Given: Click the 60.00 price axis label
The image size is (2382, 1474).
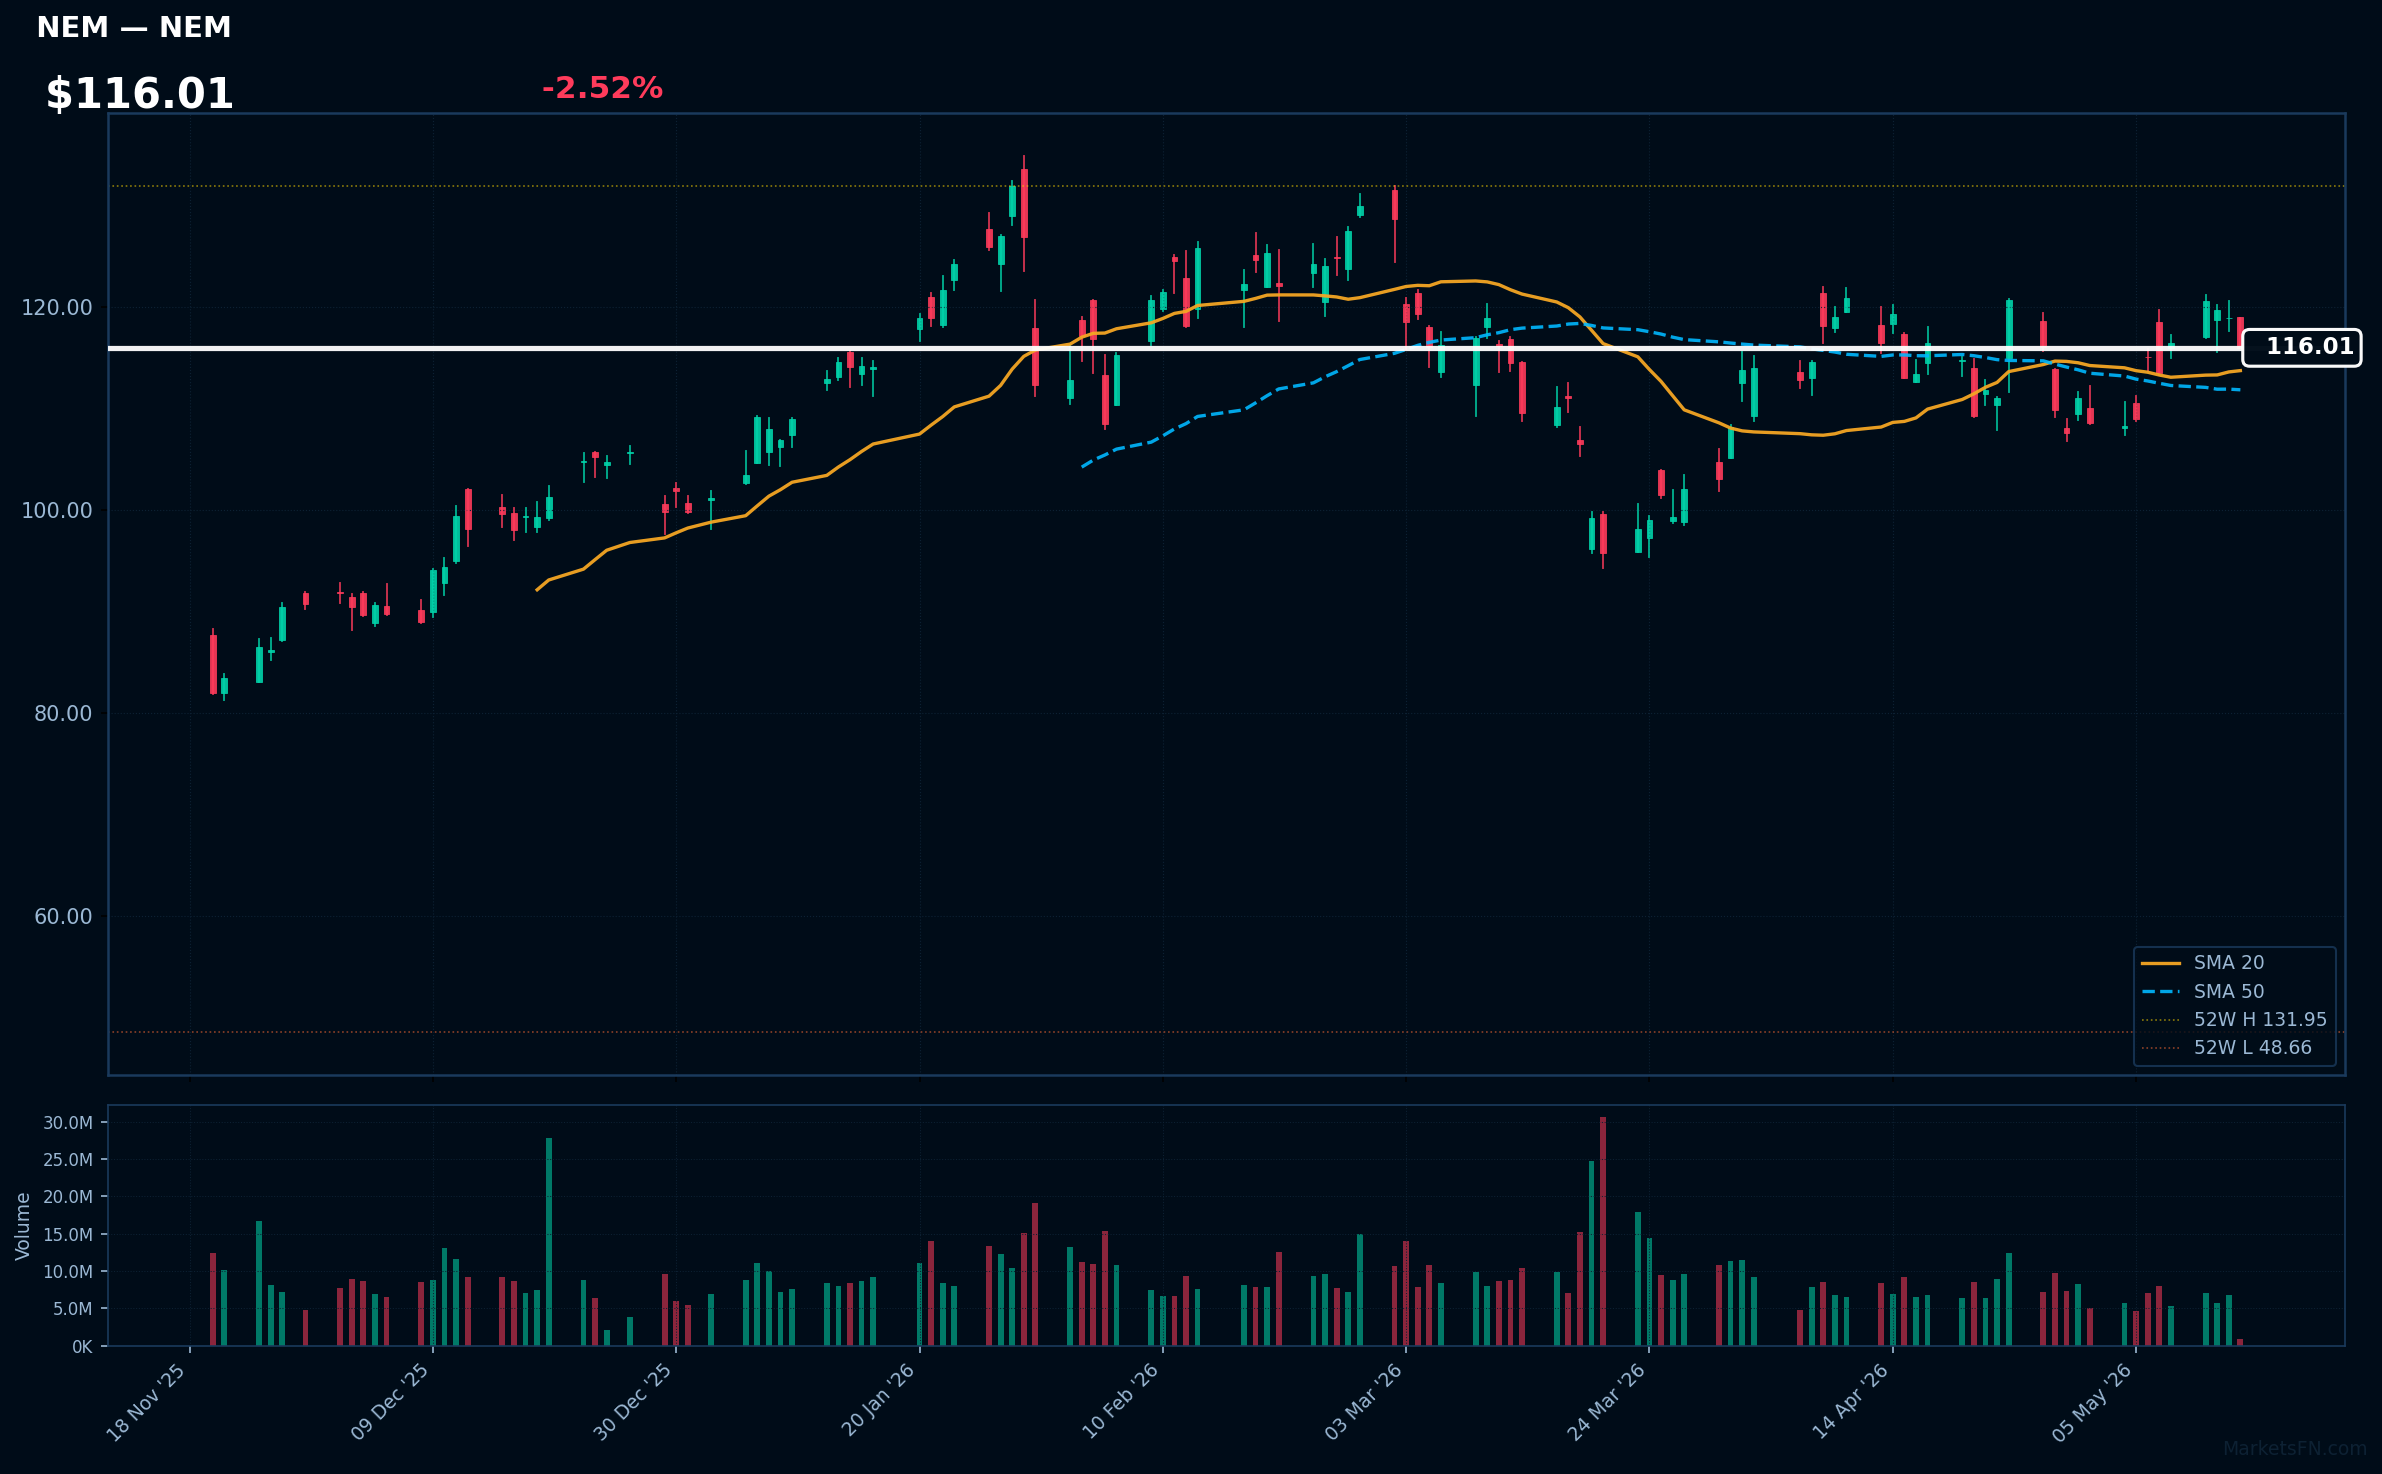Looking at the screenshot, I should coord(63,917).
